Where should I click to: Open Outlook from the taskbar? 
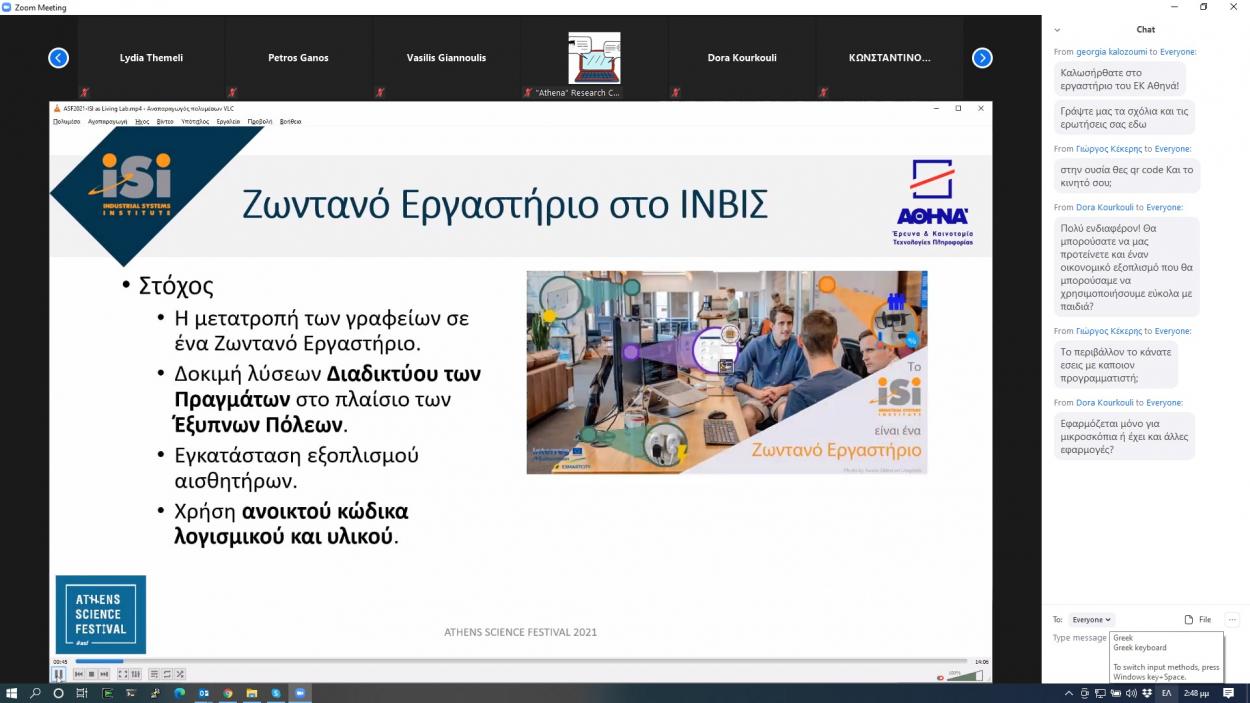coord(204,693)
